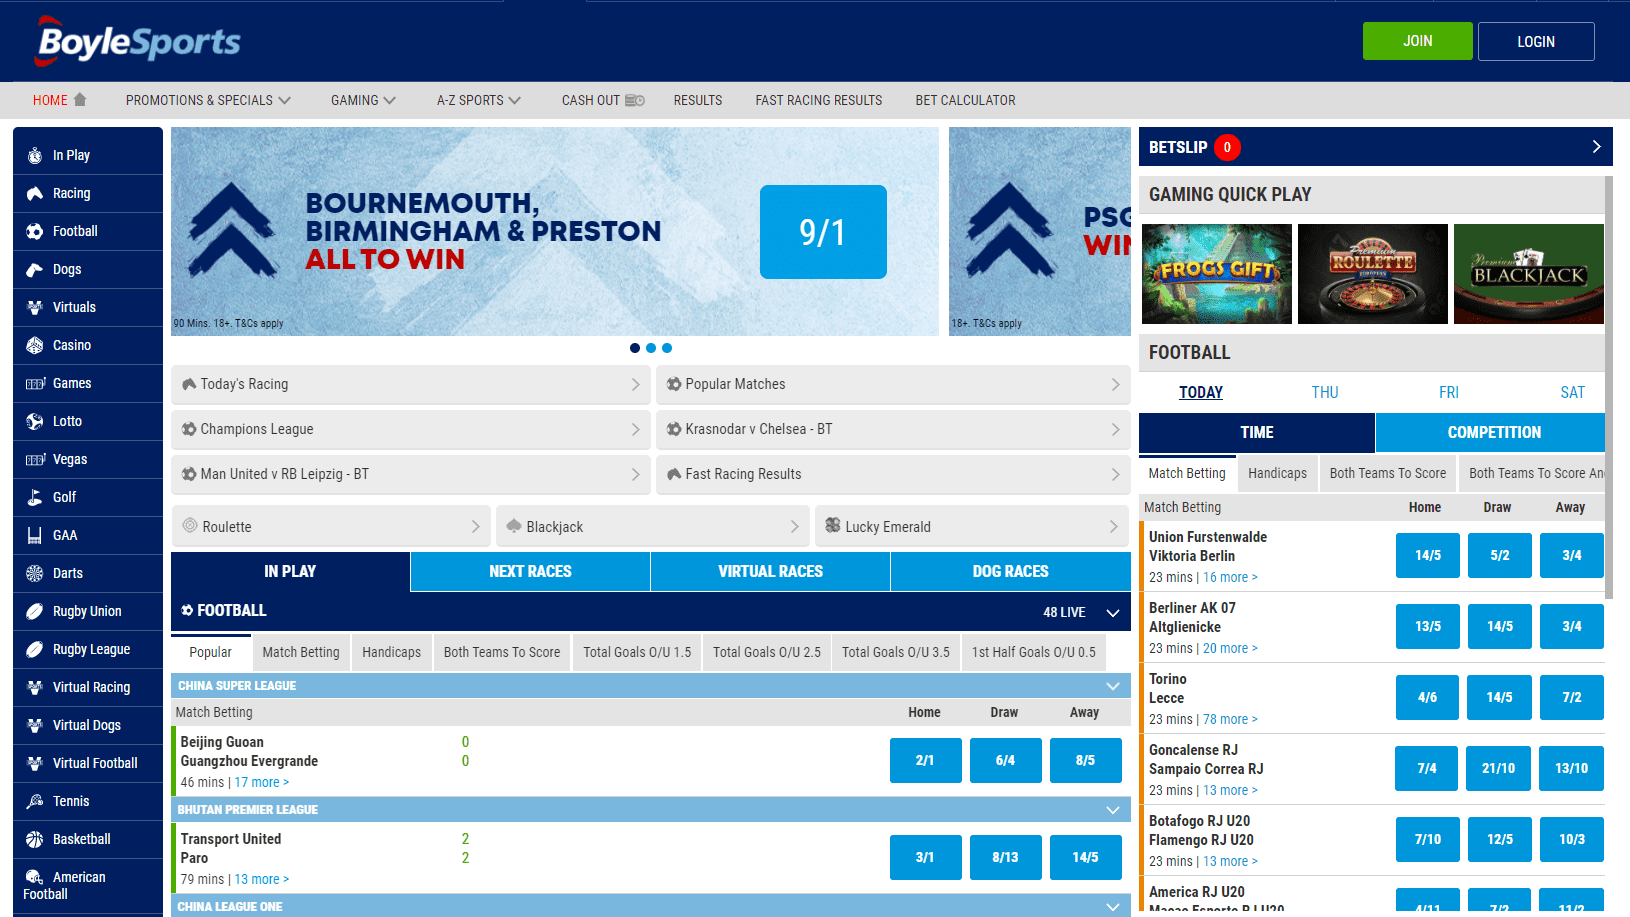
Task: Collapse the China Super League section
Action: point(1112,686)
